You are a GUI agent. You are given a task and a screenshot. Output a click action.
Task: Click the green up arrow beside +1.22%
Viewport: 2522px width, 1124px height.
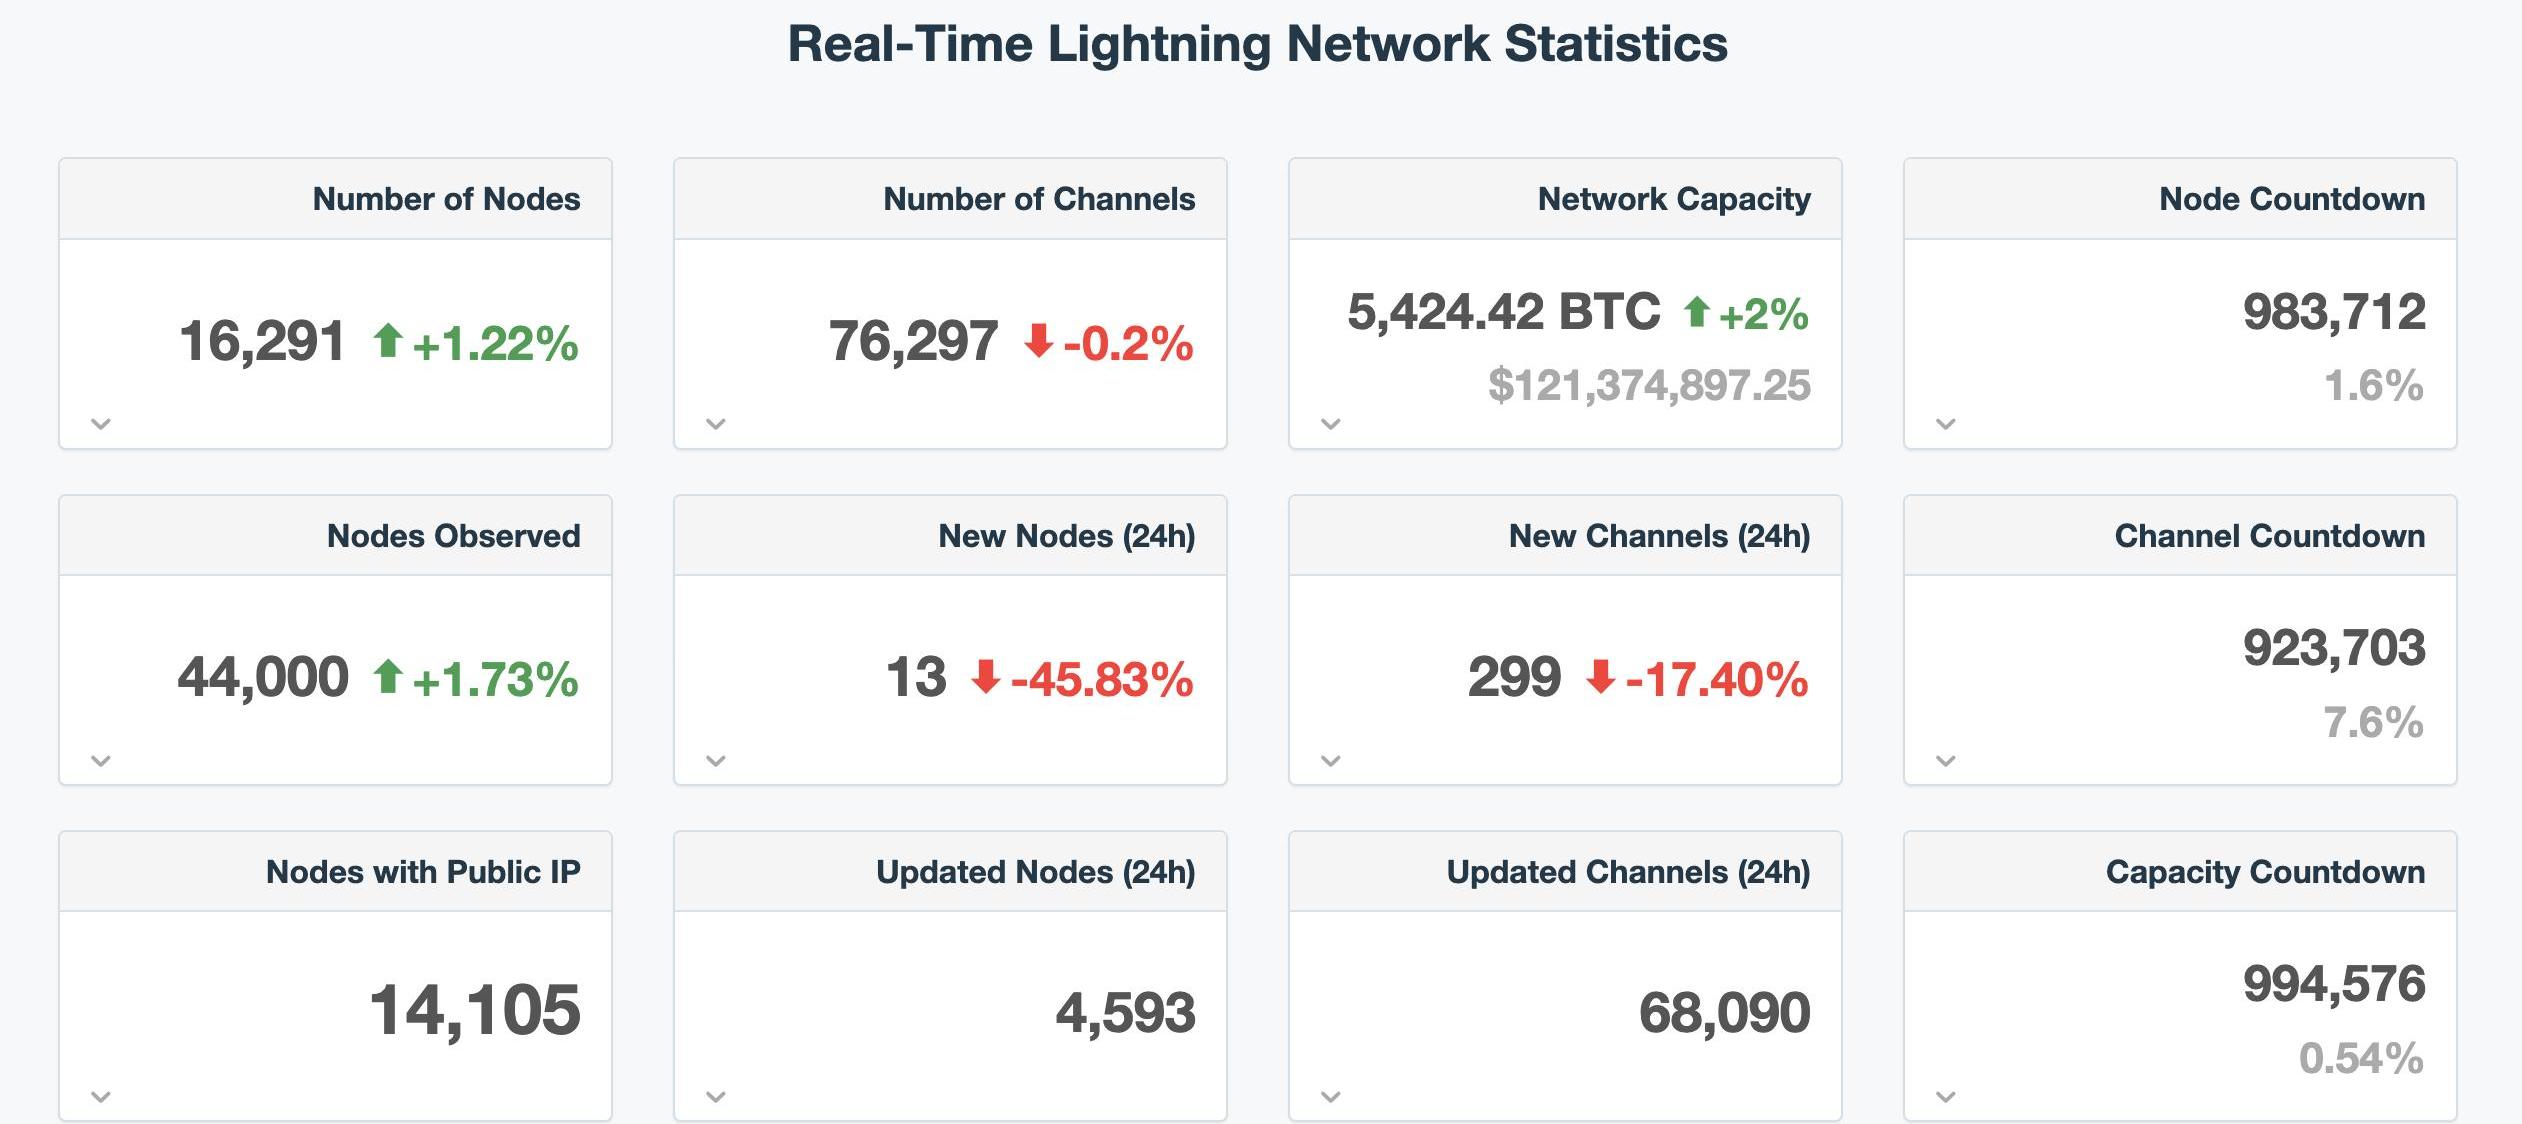tap(388, 341)
